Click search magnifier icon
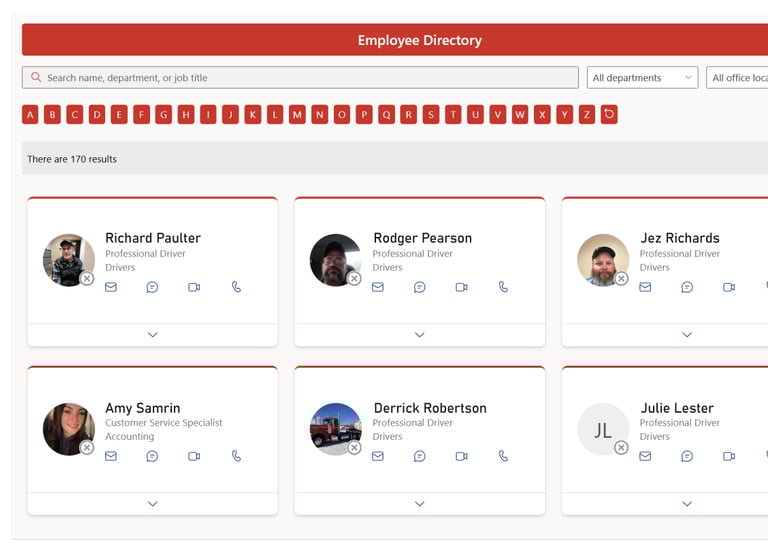The width and height of the screenshot is (768, 553). tap(36, 77)
